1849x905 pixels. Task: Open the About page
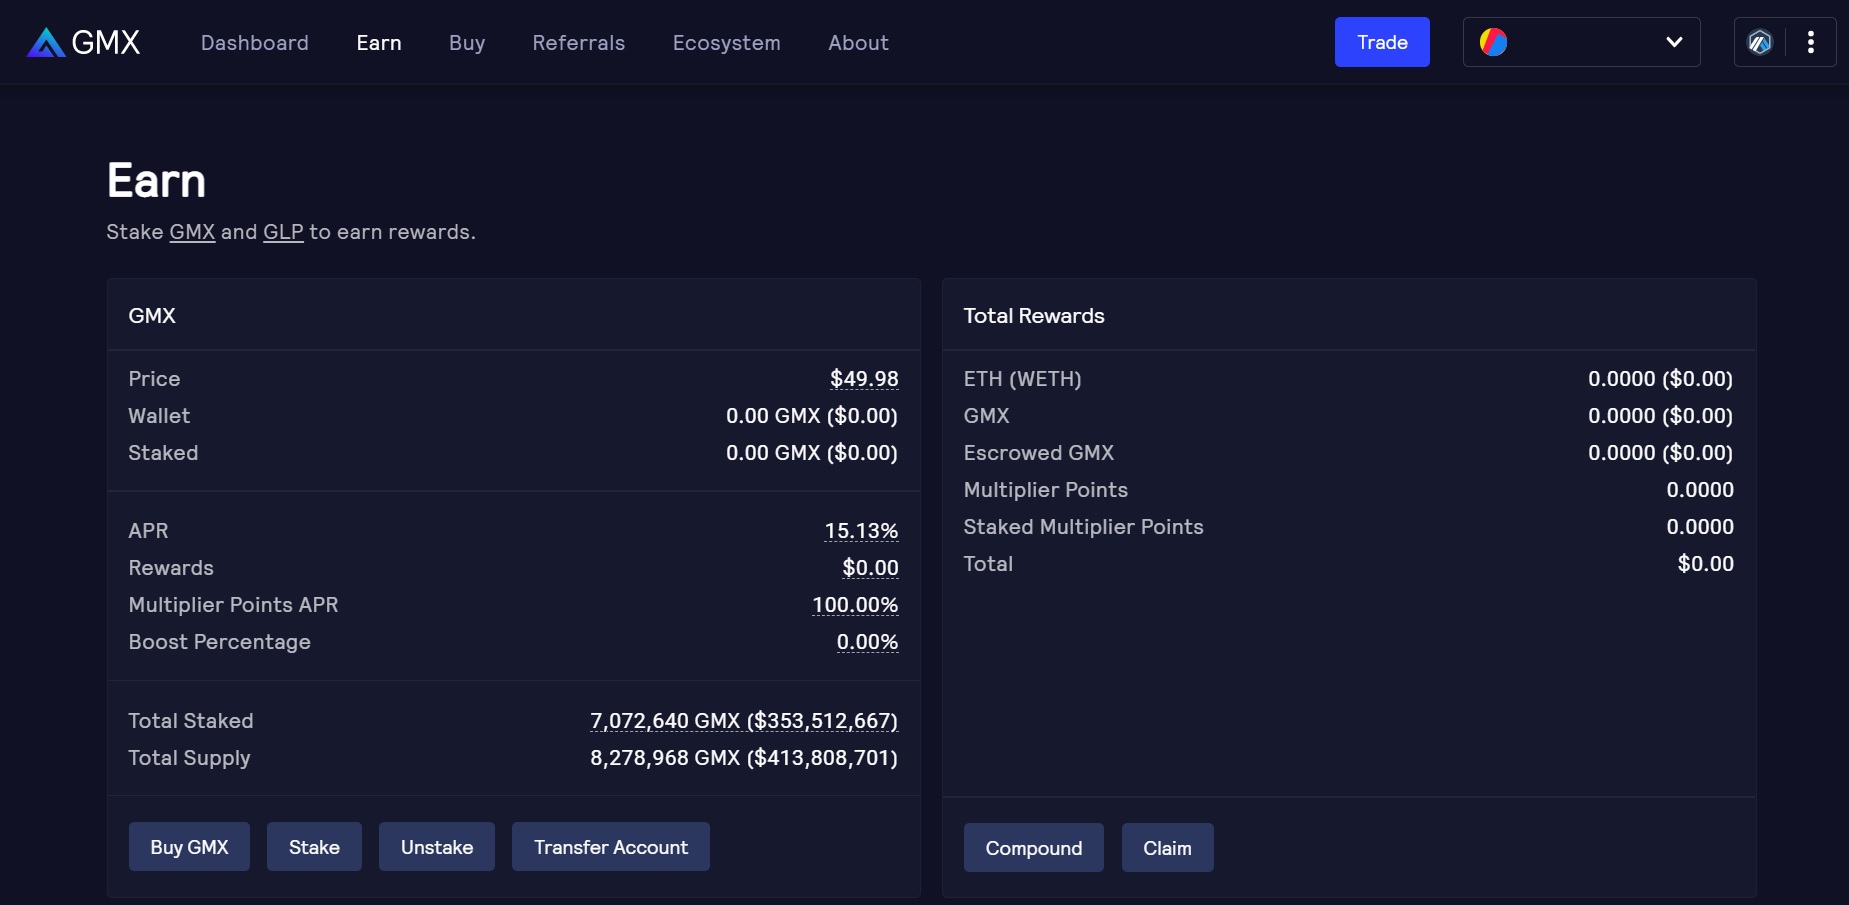click(x=858, y=43)
